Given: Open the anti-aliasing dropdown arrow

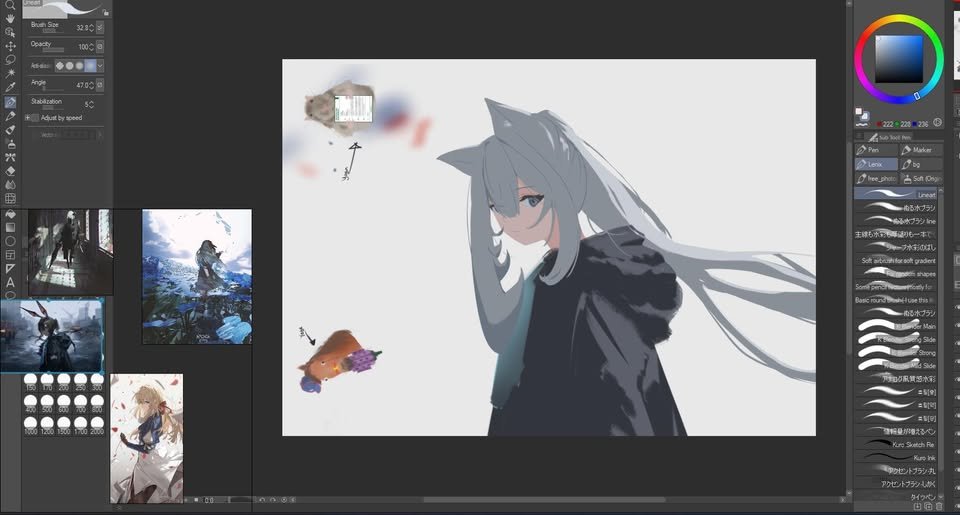Looking at the screenshot, I should coord(100,66).
